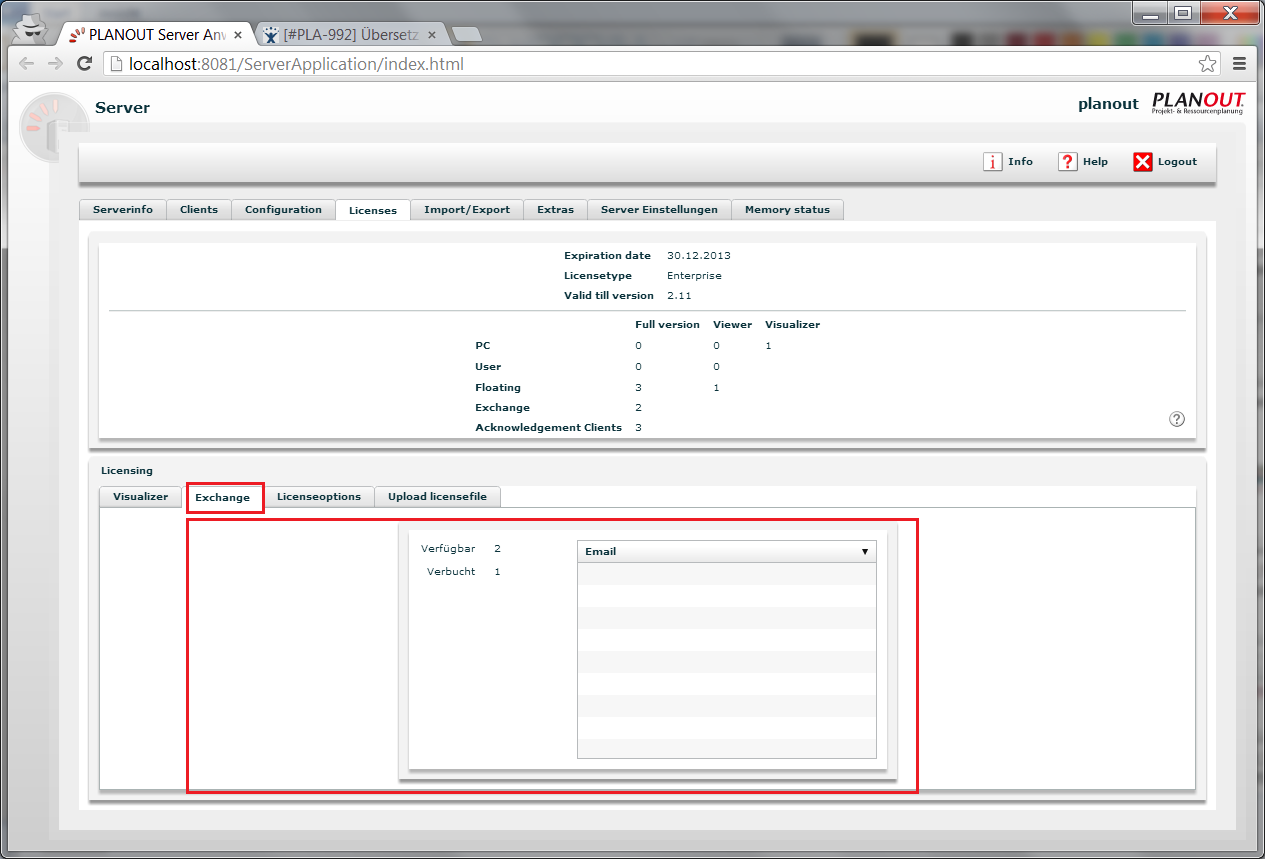The width and height of the screenshot is (1265, 859).
Task: Reload page with the refresh icon
Action: 85,64
